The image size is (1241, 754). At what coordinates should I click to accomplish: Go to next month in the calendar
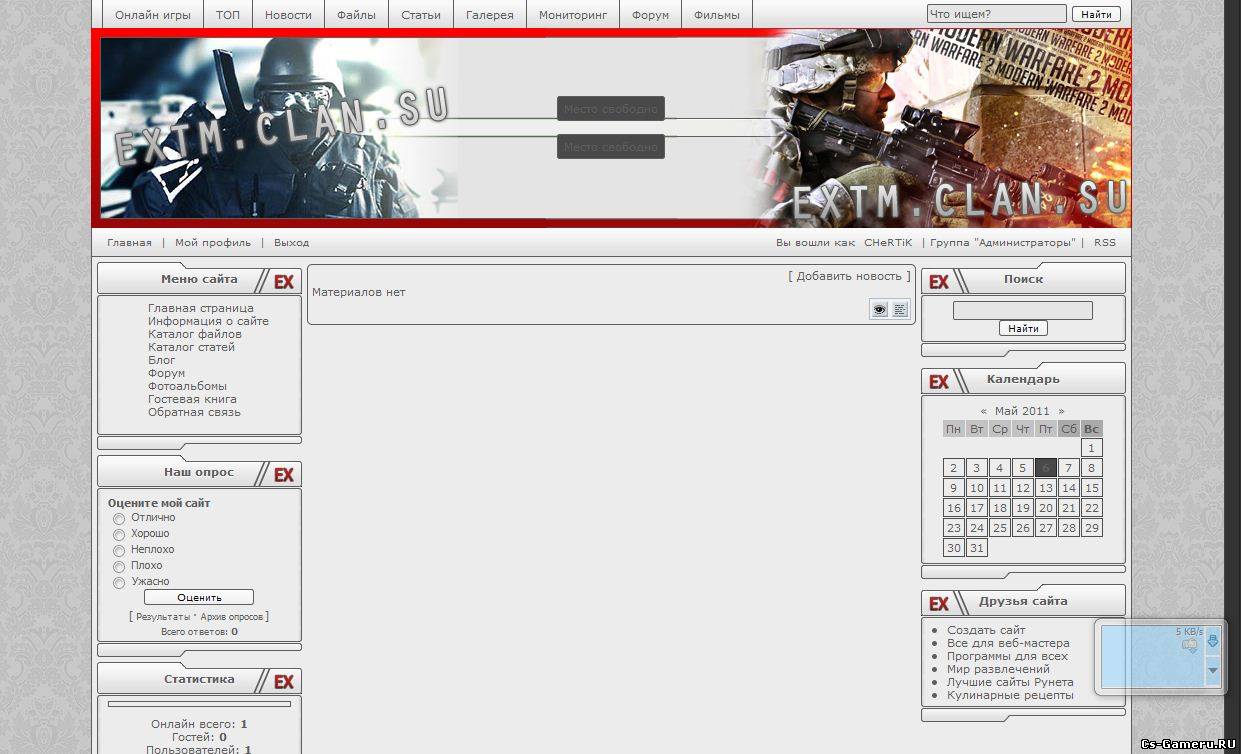(x=1061, y=411)
